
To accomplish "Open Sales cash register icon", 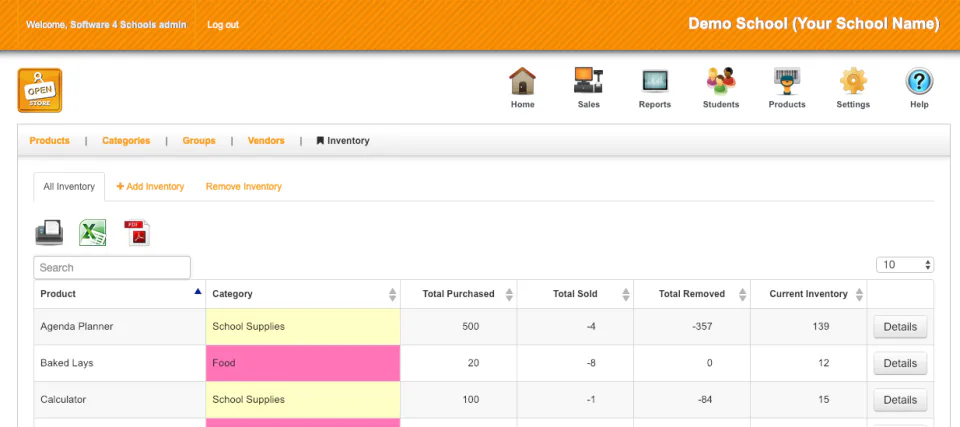I will [588, 81].
